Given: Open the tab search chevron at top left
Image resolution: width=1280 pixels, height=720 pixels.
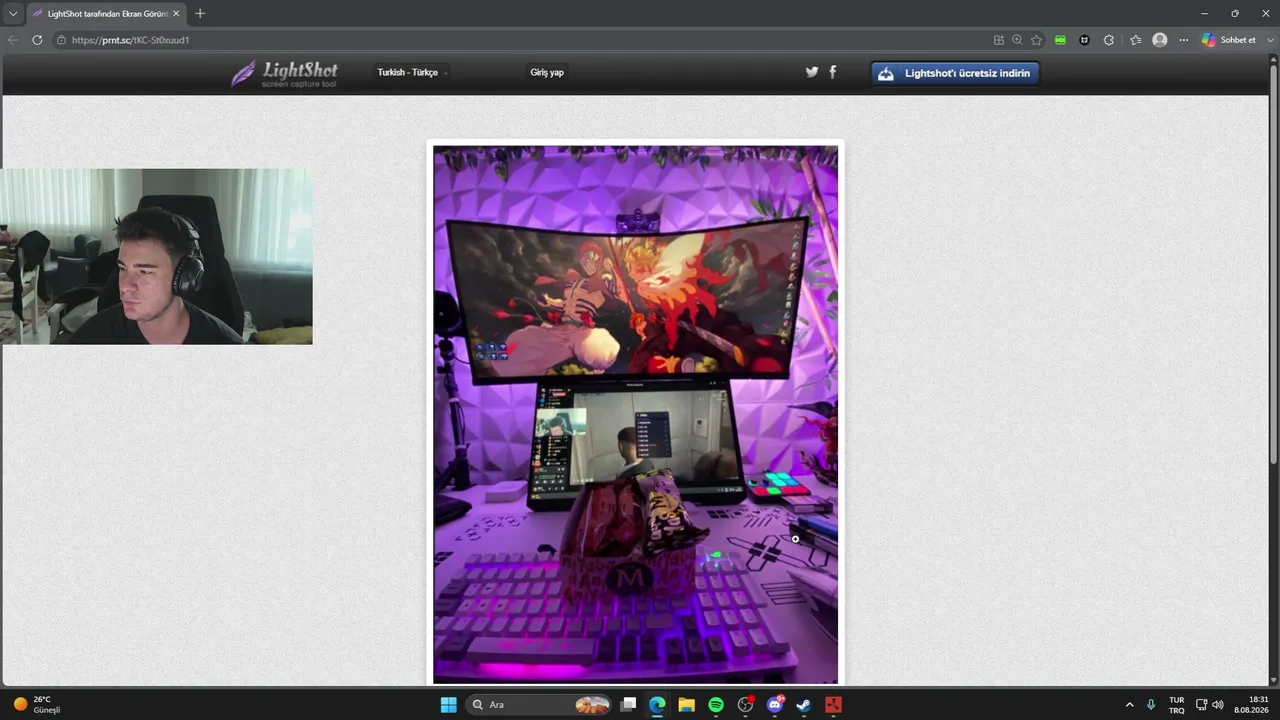Looking at the screenshot, I should 13,14.
